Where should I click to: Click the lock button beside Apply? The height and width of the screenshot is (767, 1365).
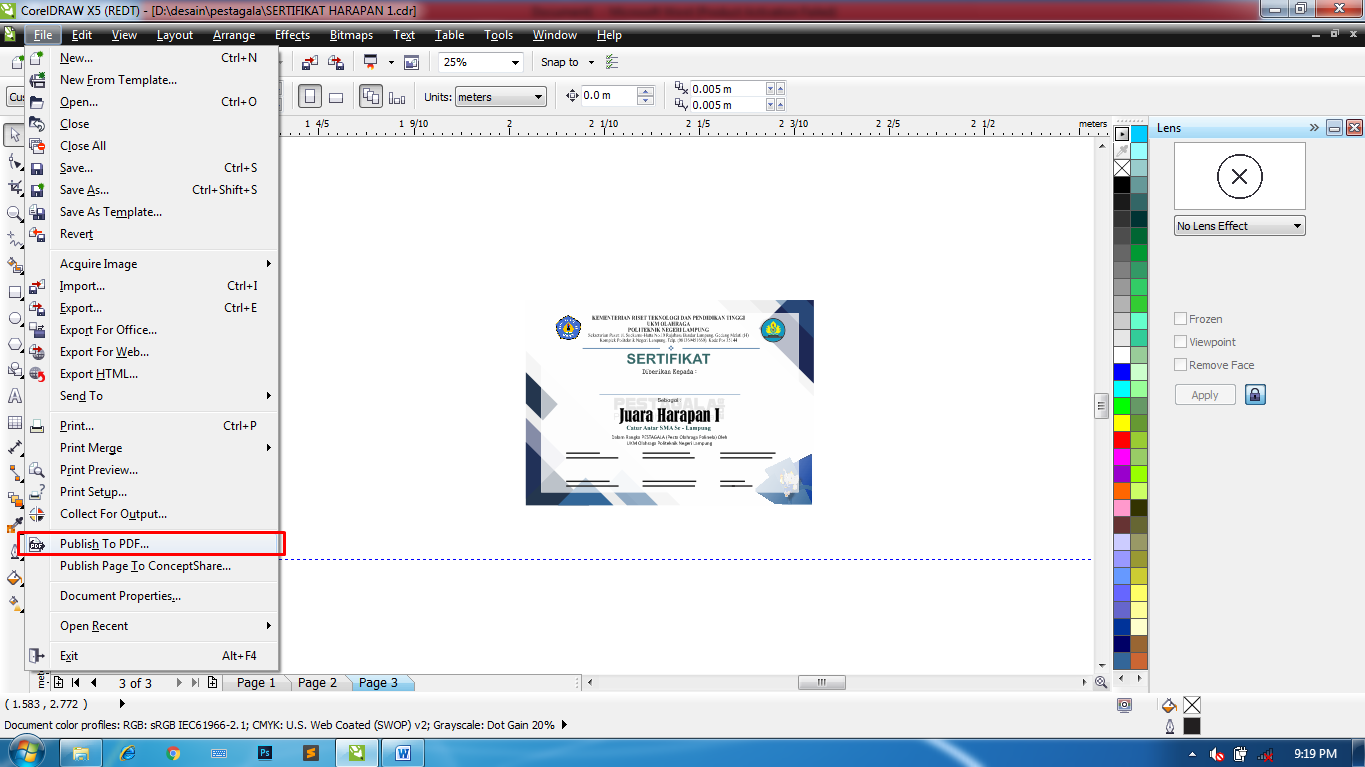point(1255,394)
